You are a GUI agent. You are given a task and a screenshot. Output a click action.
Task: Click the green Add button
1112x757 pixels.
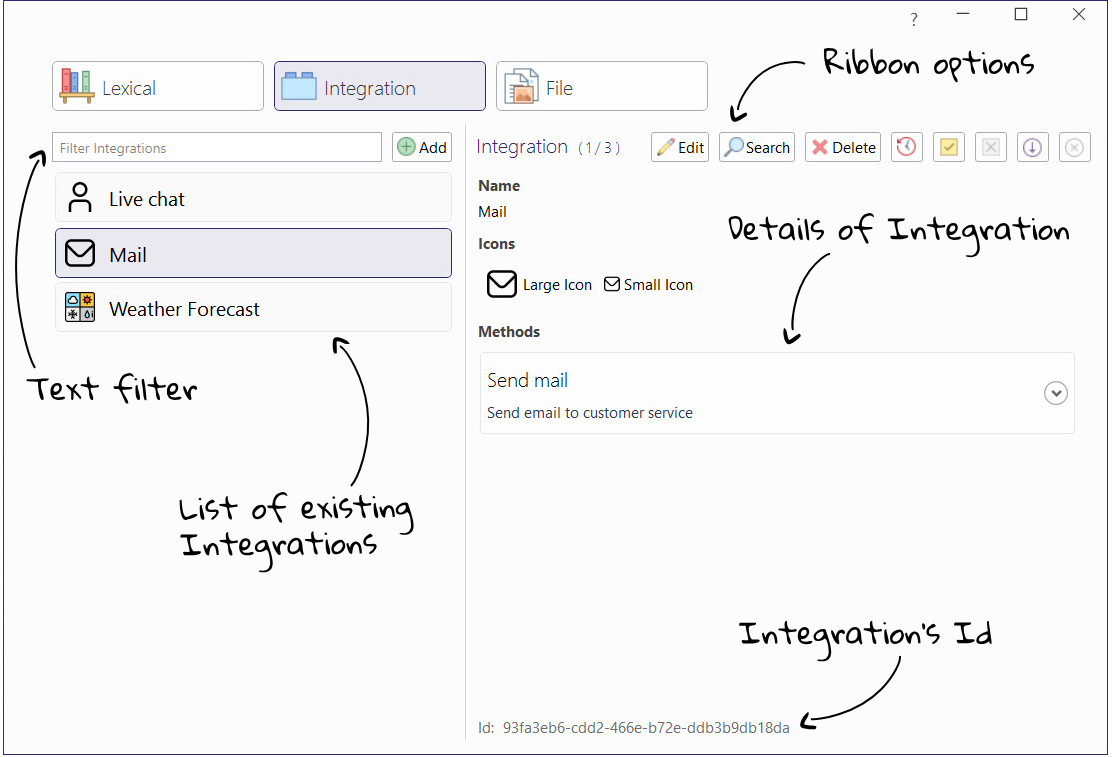[421, 146]
